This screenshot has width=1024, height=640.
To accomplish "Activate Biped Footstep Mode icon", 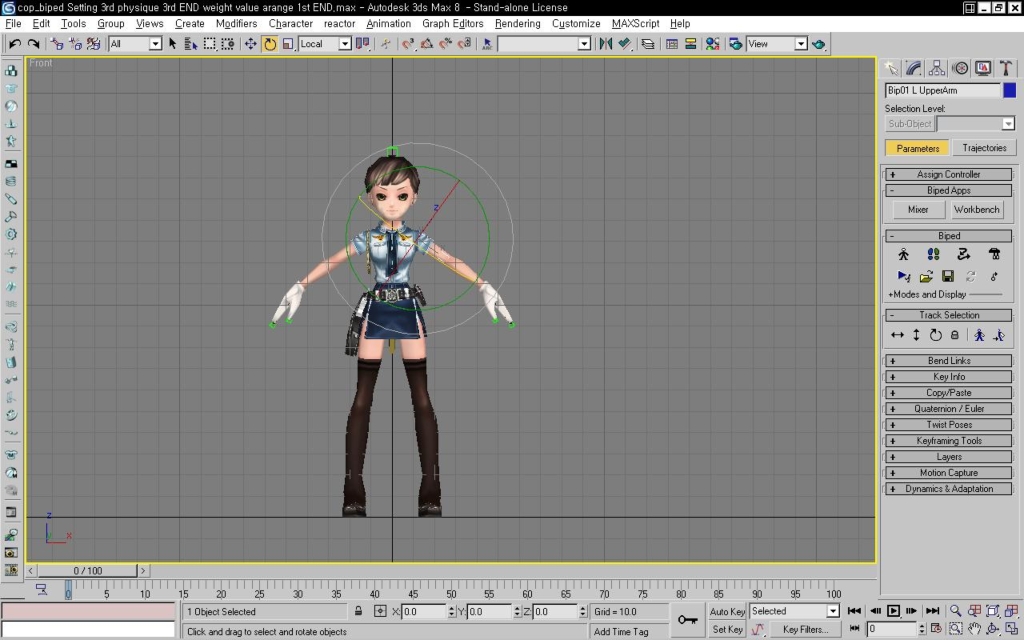I will [x=933, y=254].
